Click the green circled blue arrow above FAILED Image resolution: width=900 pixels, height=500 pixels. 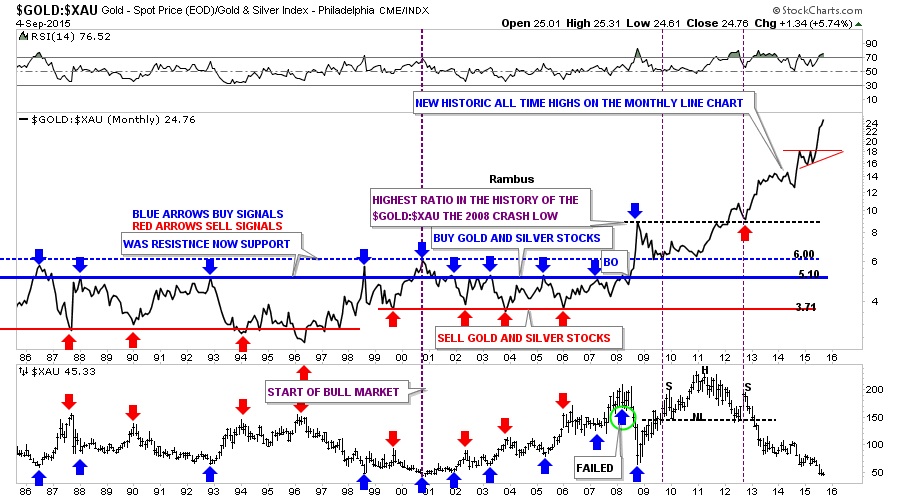pyautogui.click(x=623, y=417)
